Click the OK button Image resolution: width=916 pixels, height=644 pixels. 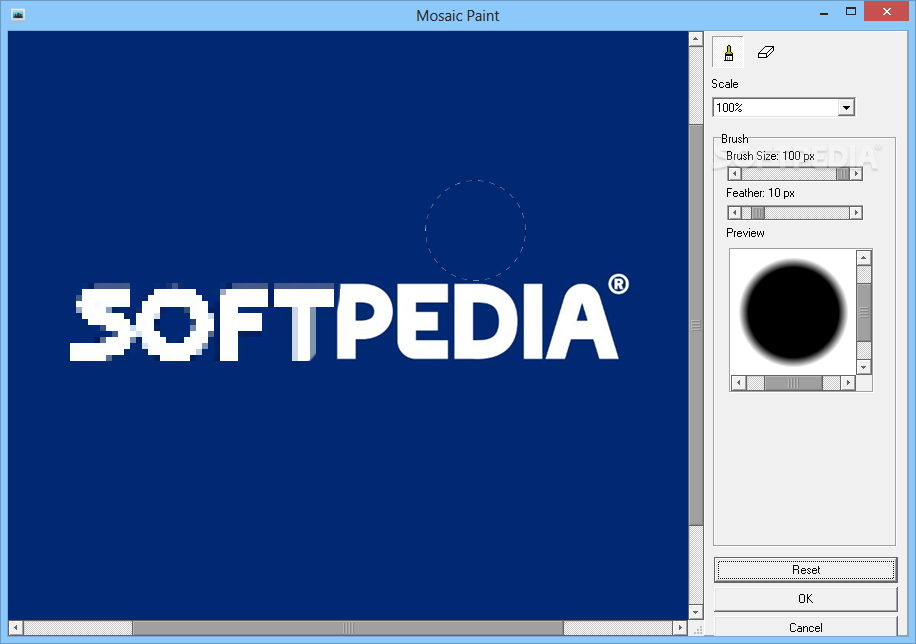tap(806, 599)
